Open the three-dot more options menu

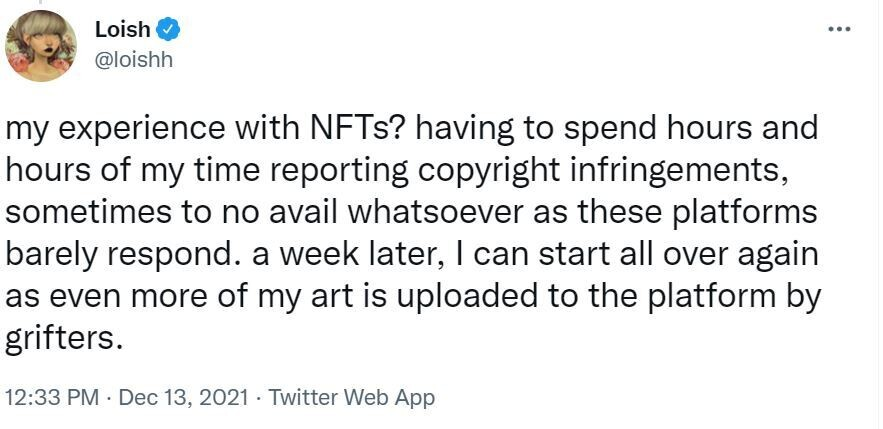coord(839,29)
